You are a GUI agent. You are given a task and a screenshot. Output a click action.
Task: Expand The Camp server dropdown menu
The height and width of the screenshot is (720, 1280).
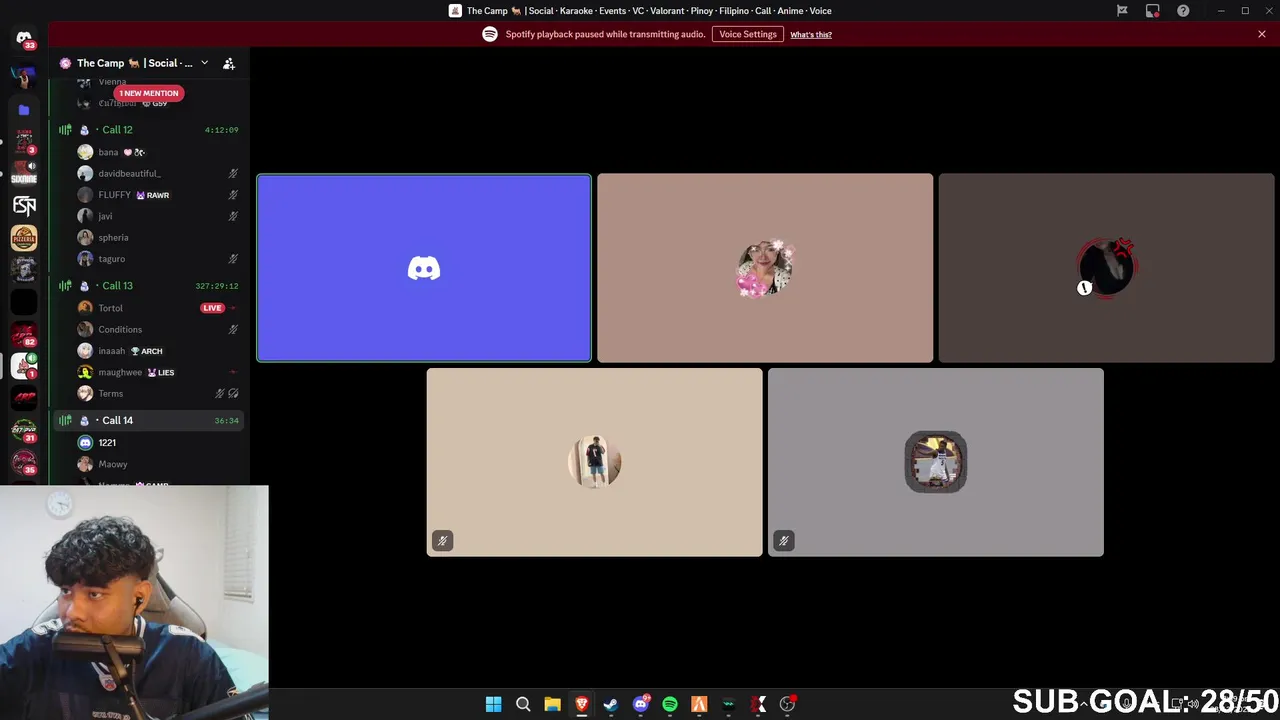click(x=204, y=63)
